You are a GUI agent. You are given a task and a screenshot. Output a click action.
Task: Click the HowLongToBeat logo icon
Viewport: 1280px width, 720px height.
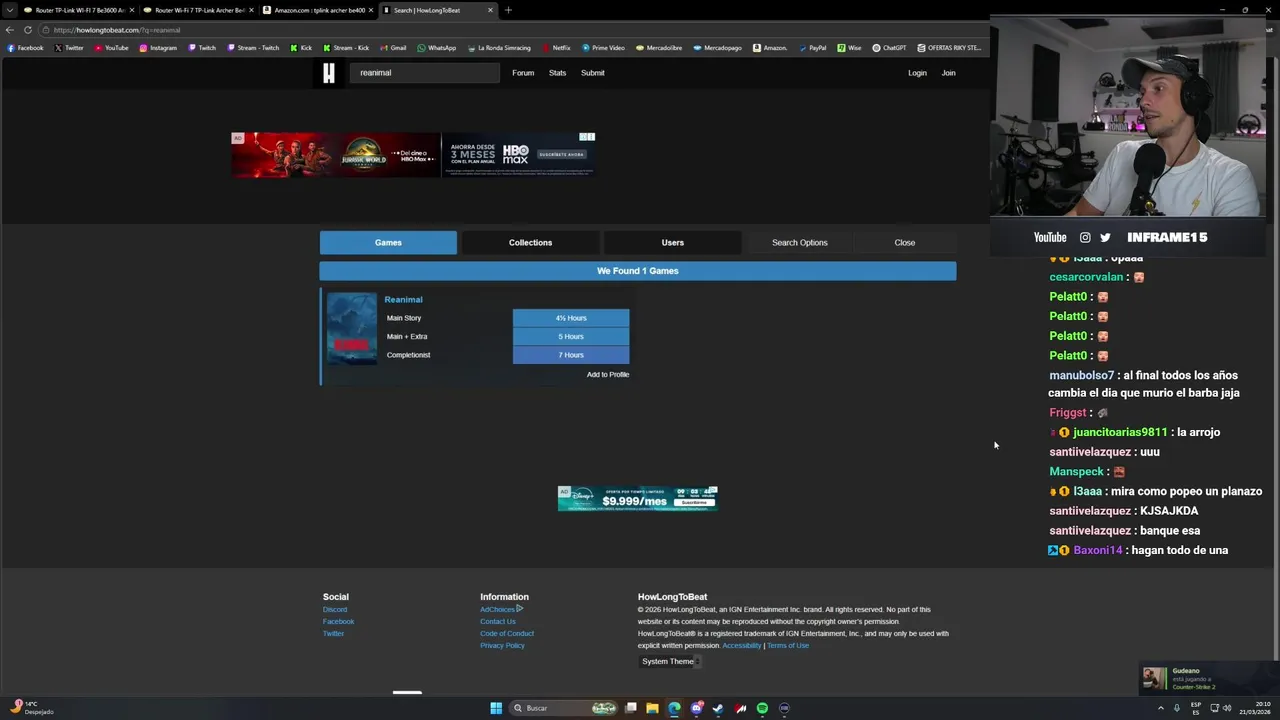tap(328, 73)
